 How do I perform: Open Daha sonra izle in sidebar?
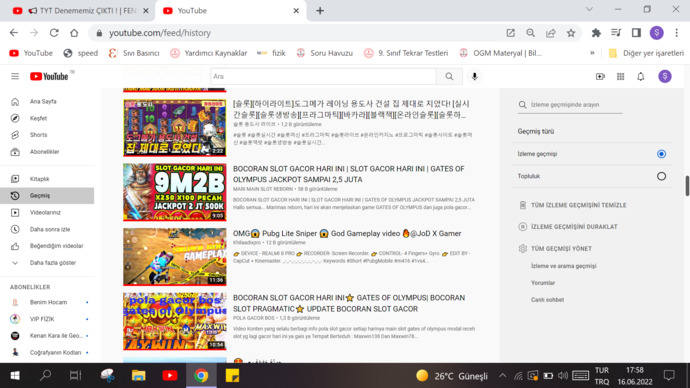47,229
